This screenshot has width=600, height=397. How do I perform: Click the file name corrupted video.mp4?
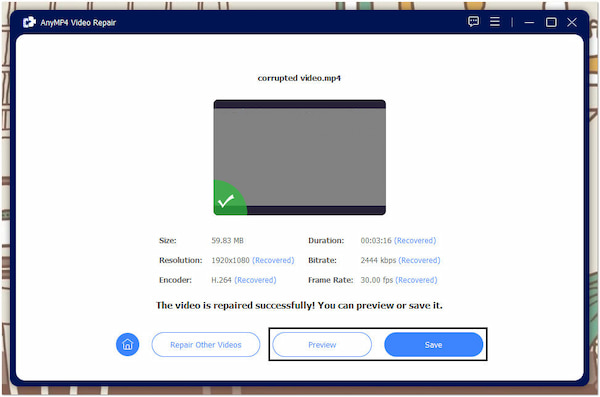[x=299, y=78]
